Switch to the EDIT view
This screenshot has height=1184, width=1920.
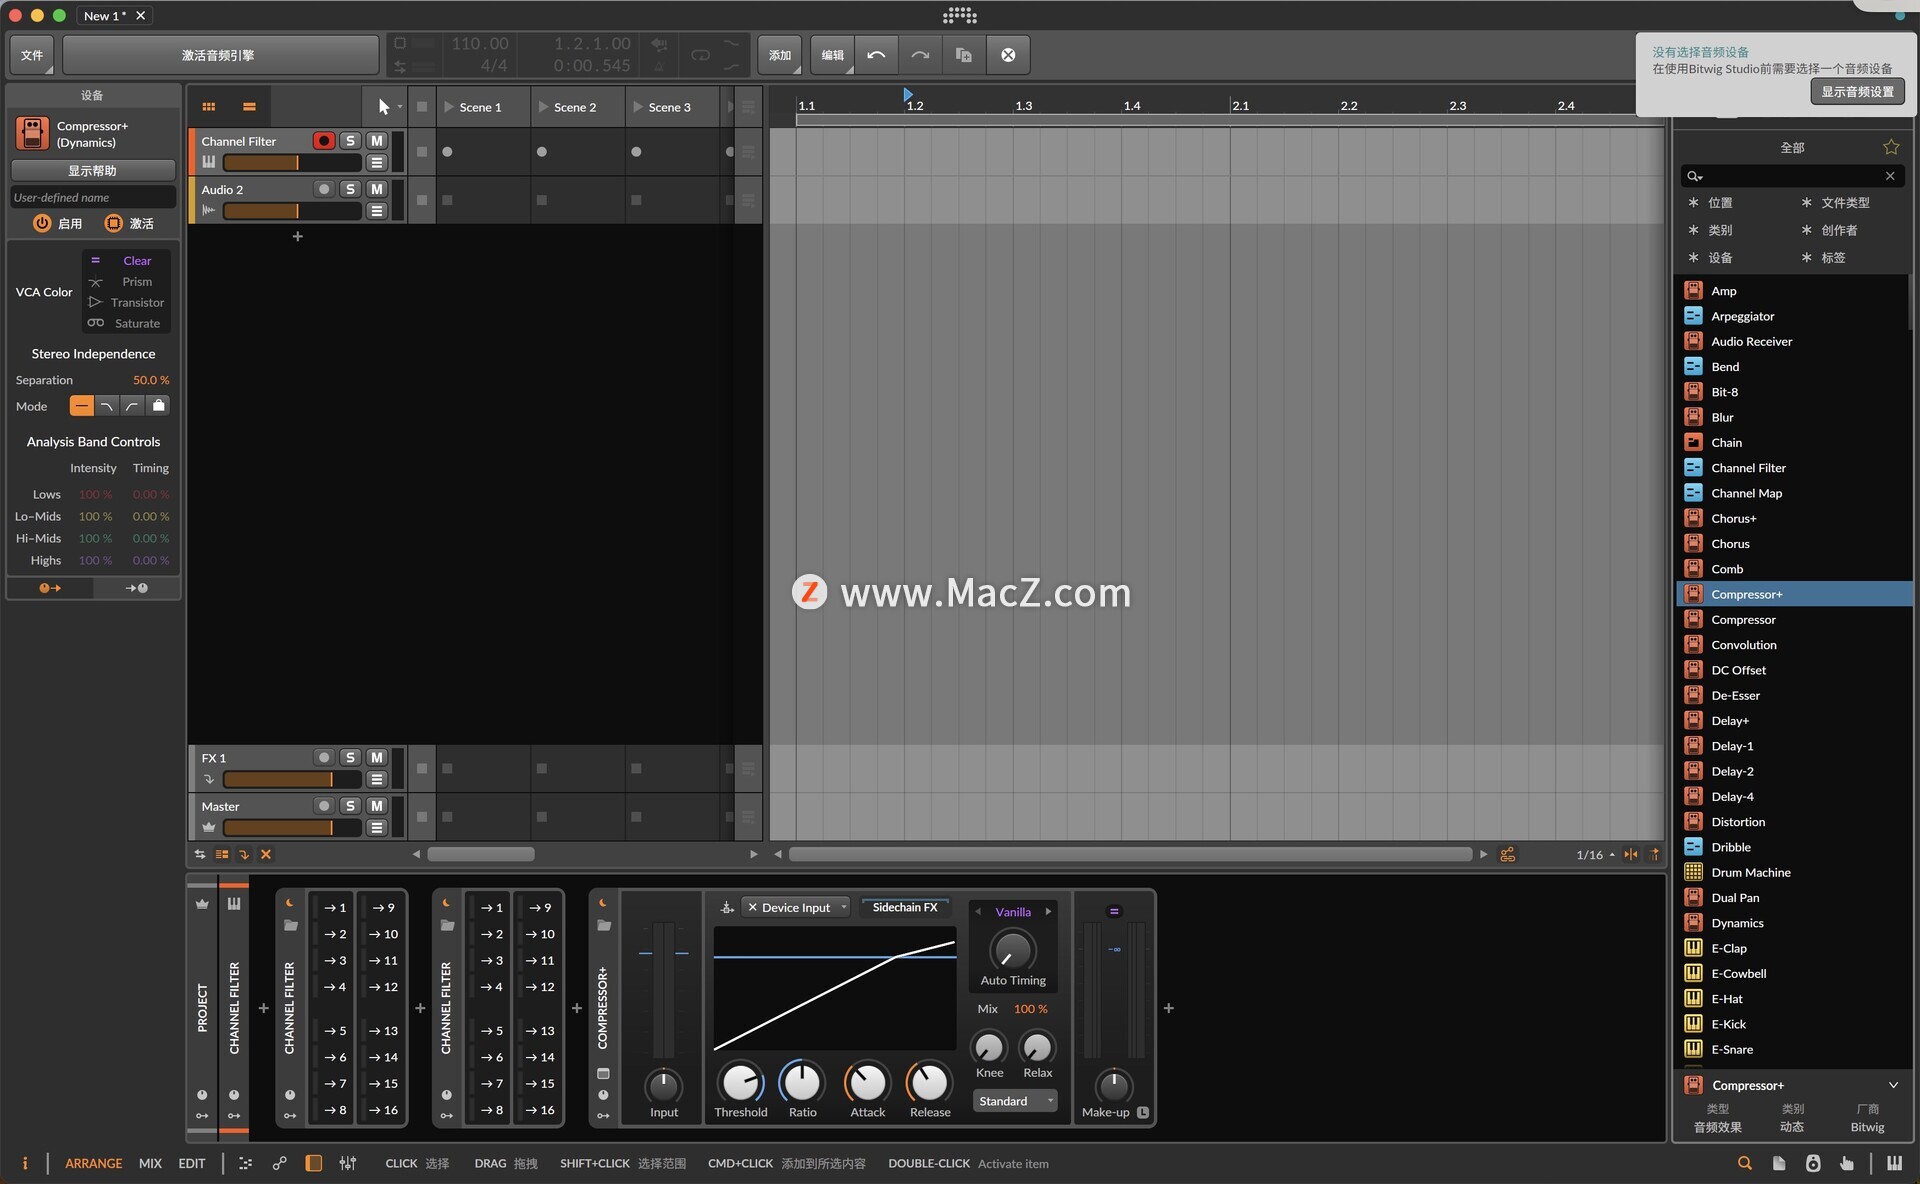(x=192, y=1163)
